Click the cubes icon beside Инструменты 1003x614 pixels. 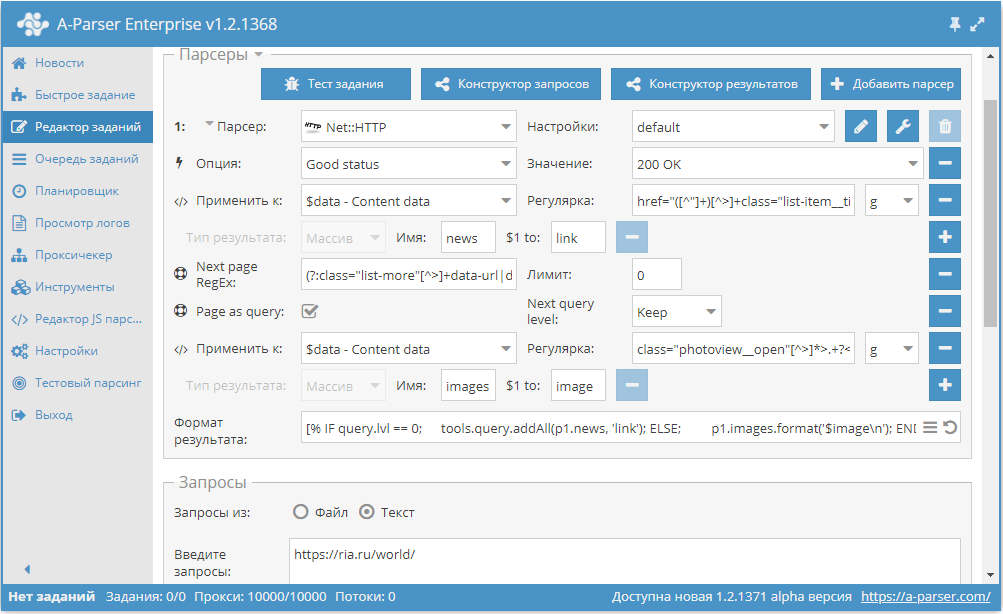tap(20, 287)
